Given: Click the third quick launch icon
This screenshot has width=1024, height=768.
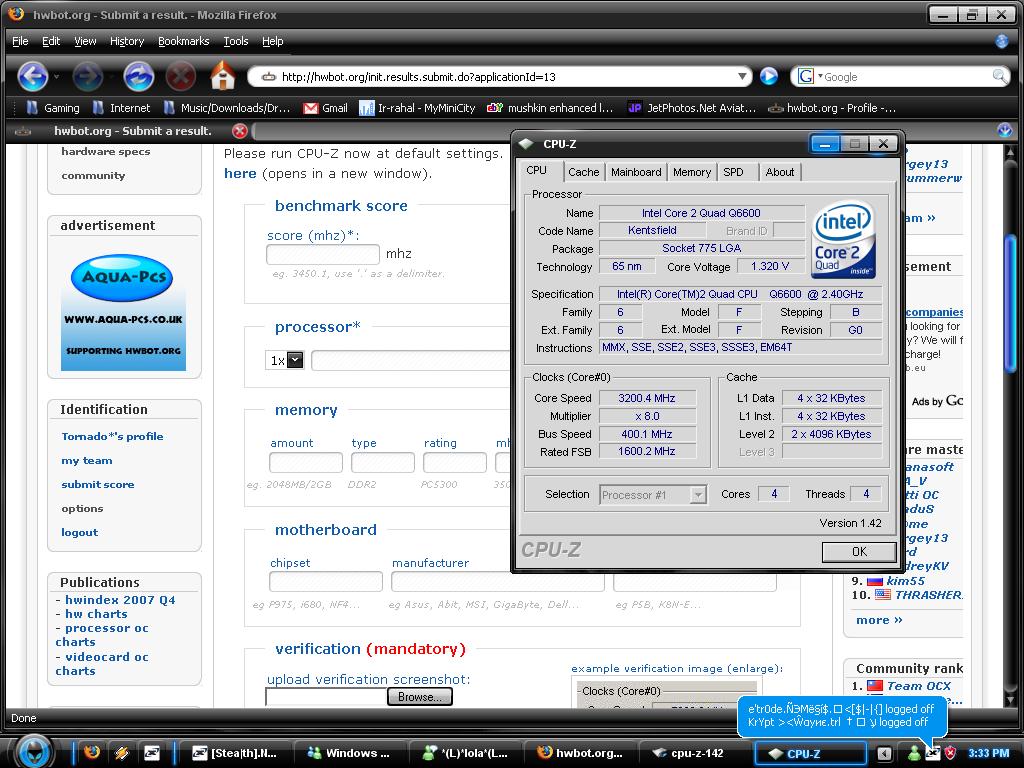Looking at the screenshot, I should tap(152, 753).
